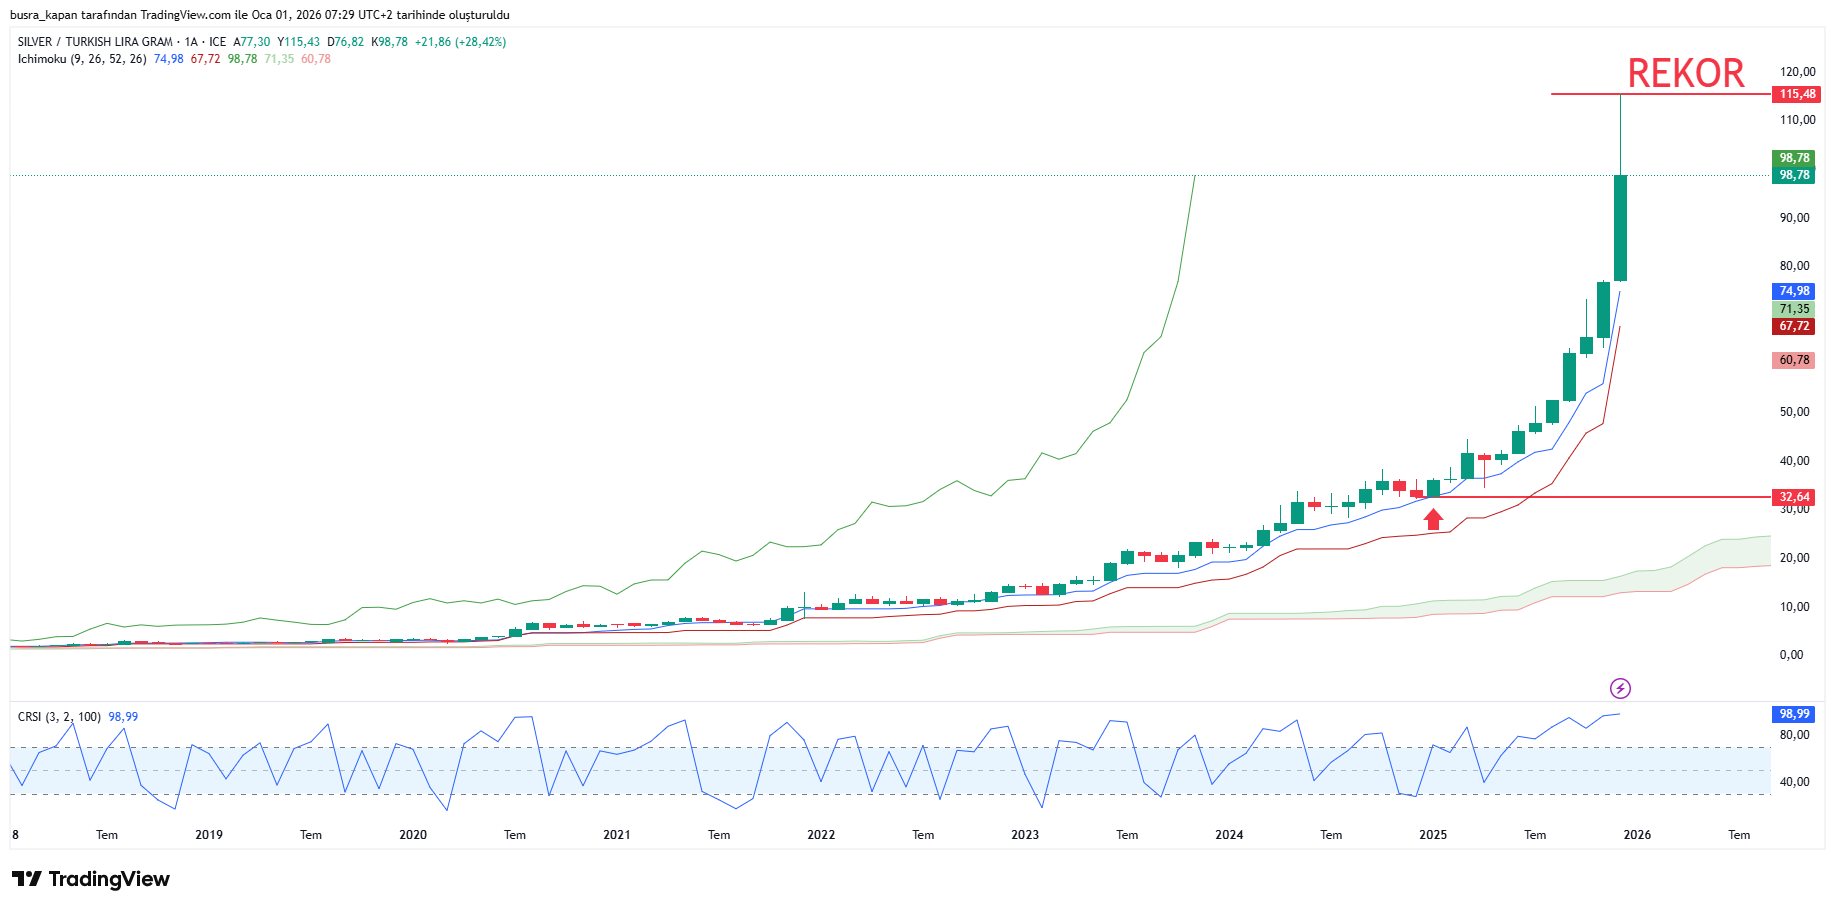Click the red upward arrow marker
The width and height of the screenshot is (1835, 909).
pyautogui.click(x=1433, y=519)
